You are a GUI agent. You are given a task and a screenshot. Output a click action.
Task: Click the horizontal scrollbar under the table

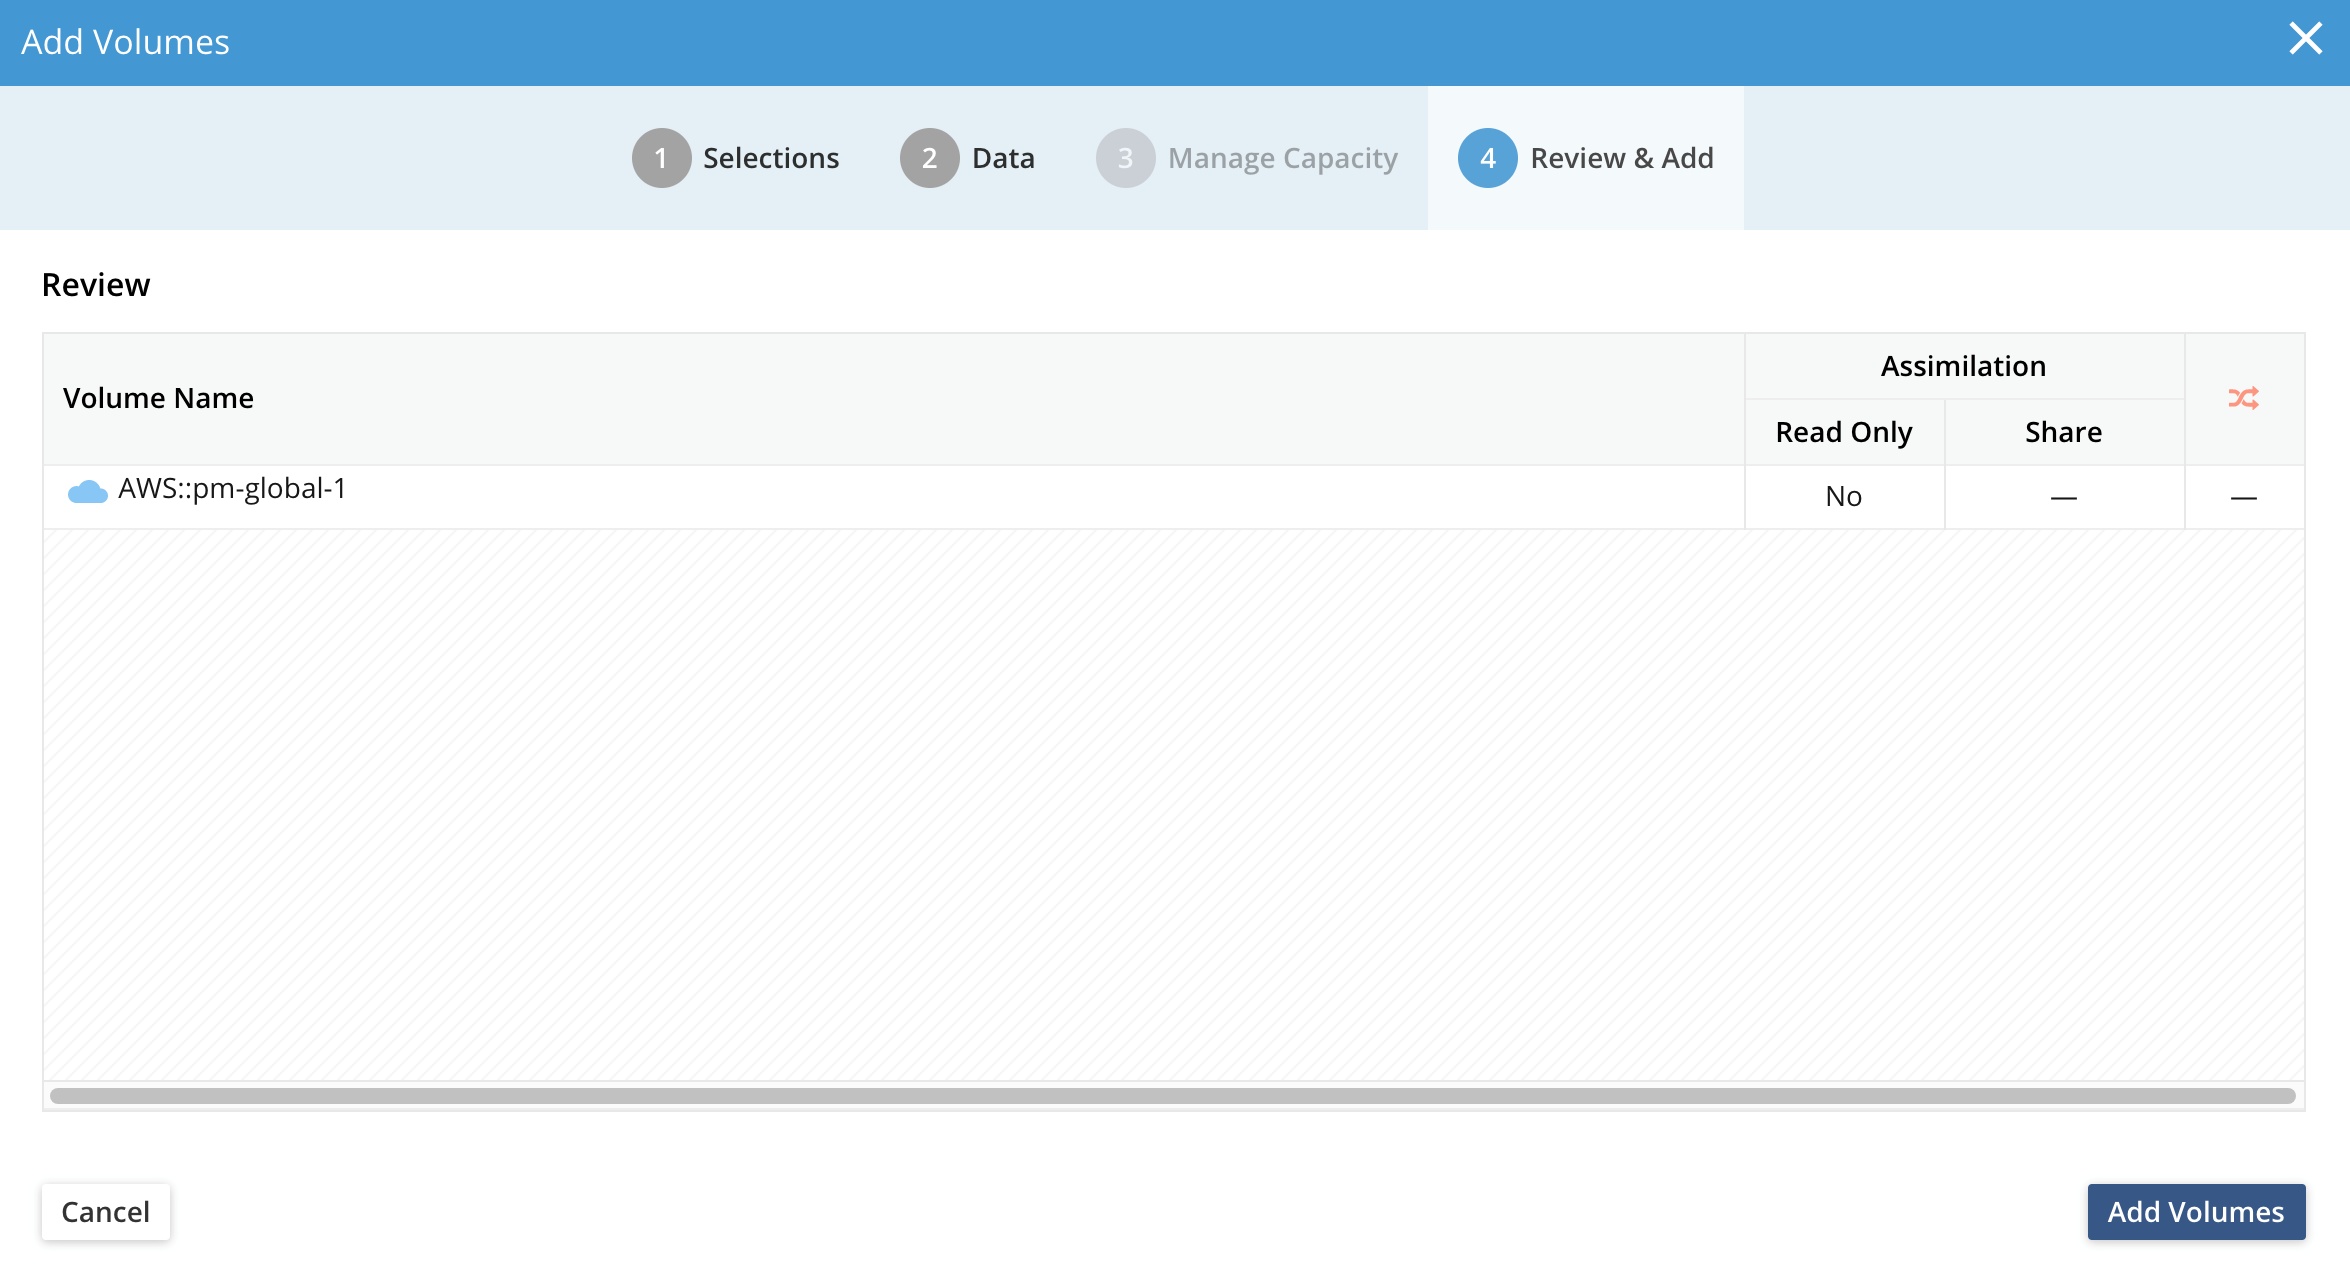coord(1172,1096)
